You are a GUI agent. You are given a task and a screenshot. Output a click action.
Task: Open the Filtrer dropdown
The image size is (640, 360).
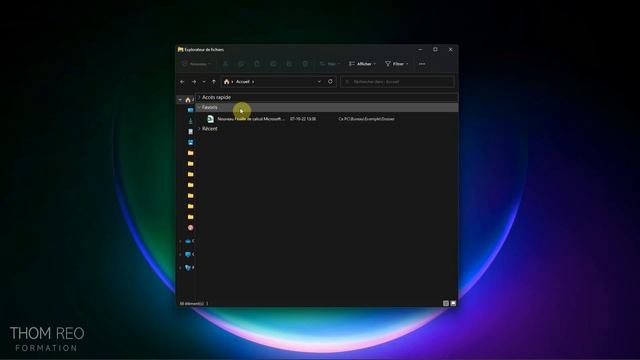[397, 64]
